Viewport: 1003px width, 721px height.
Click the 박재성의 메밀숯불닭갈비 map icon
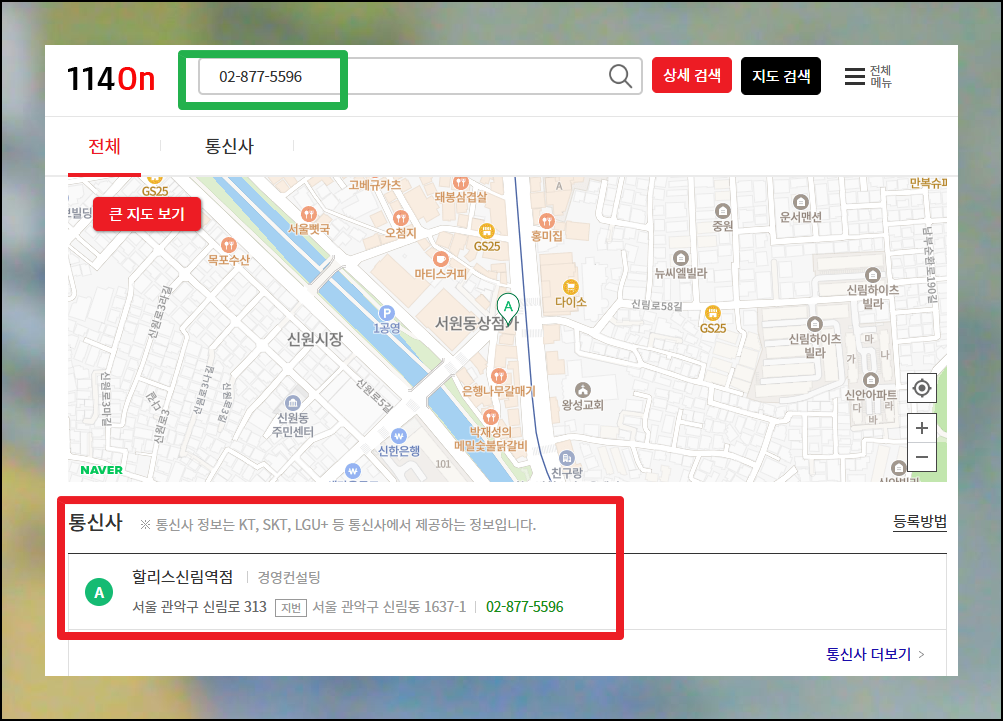[x=491, y=417]
